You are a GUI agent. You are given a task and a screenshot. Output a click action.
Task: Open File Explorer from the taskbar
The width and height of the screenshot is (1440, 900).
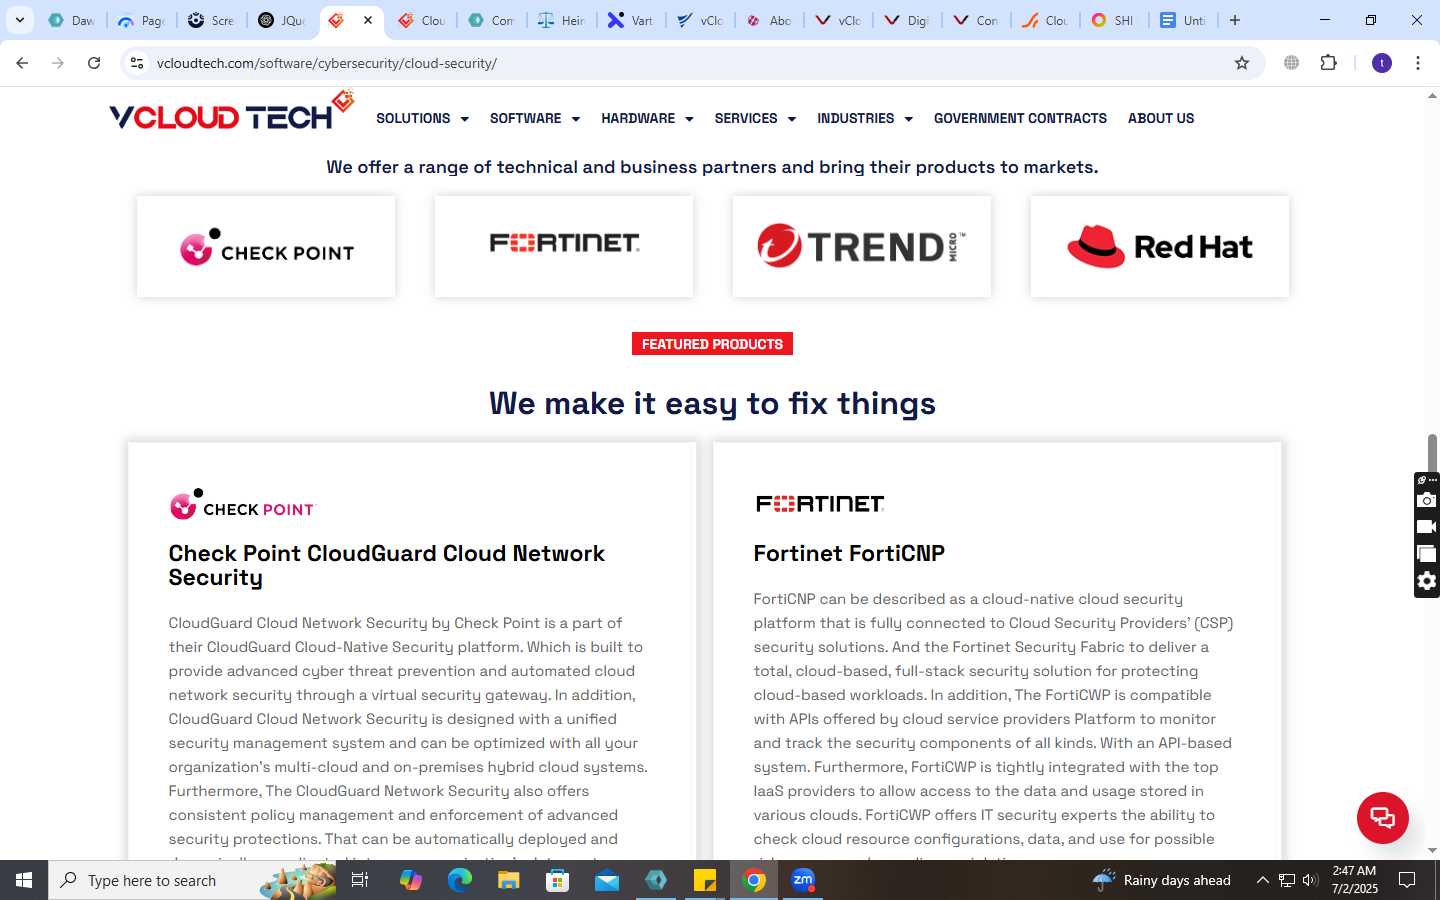[x=508, y=880]
